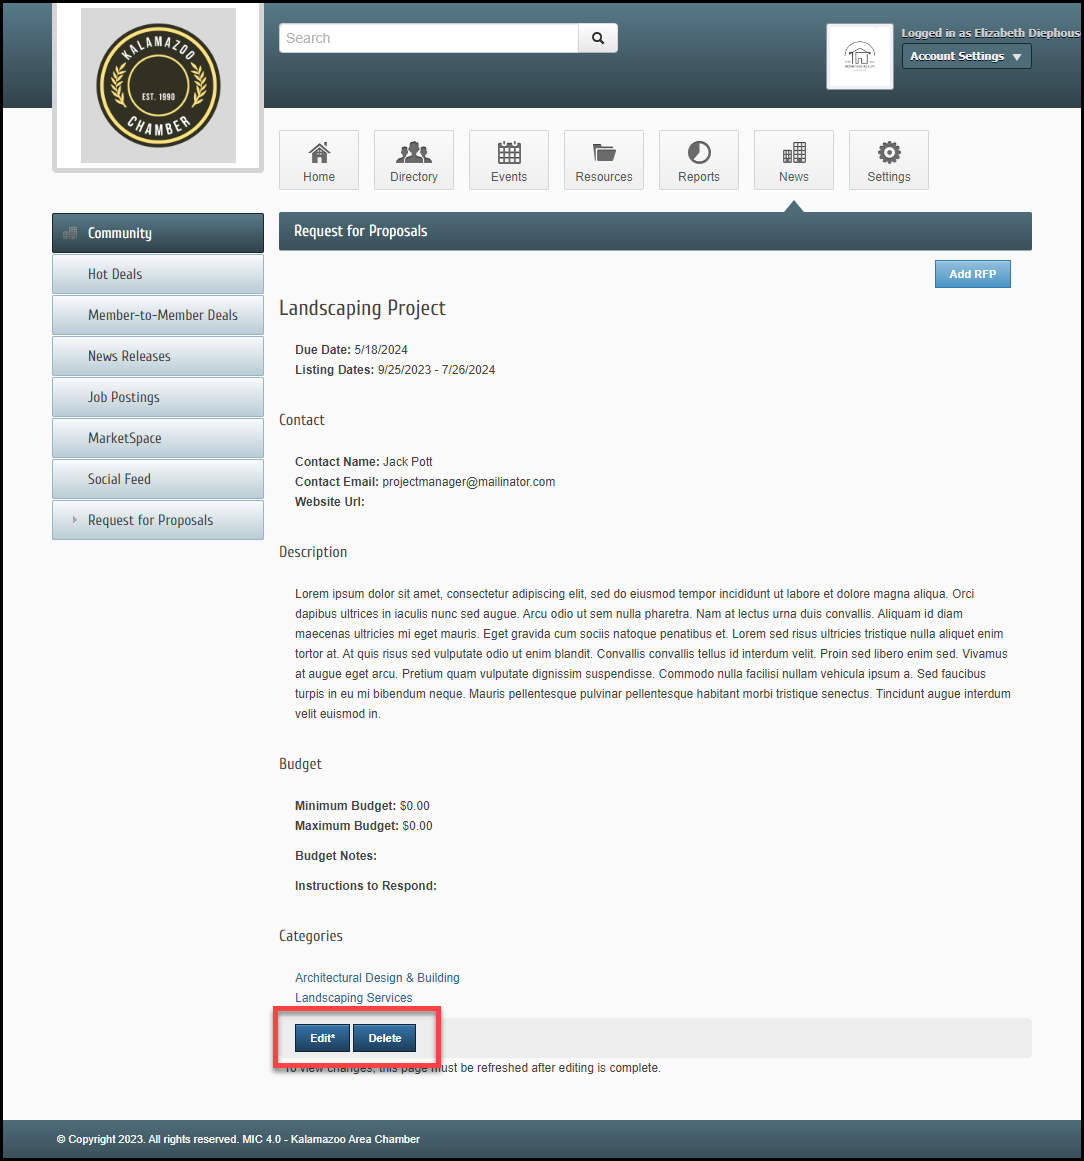This screenshot has height=1161, width=1084.
Task: Open Member-to-Member Deals
Action: tap(158, 315)
